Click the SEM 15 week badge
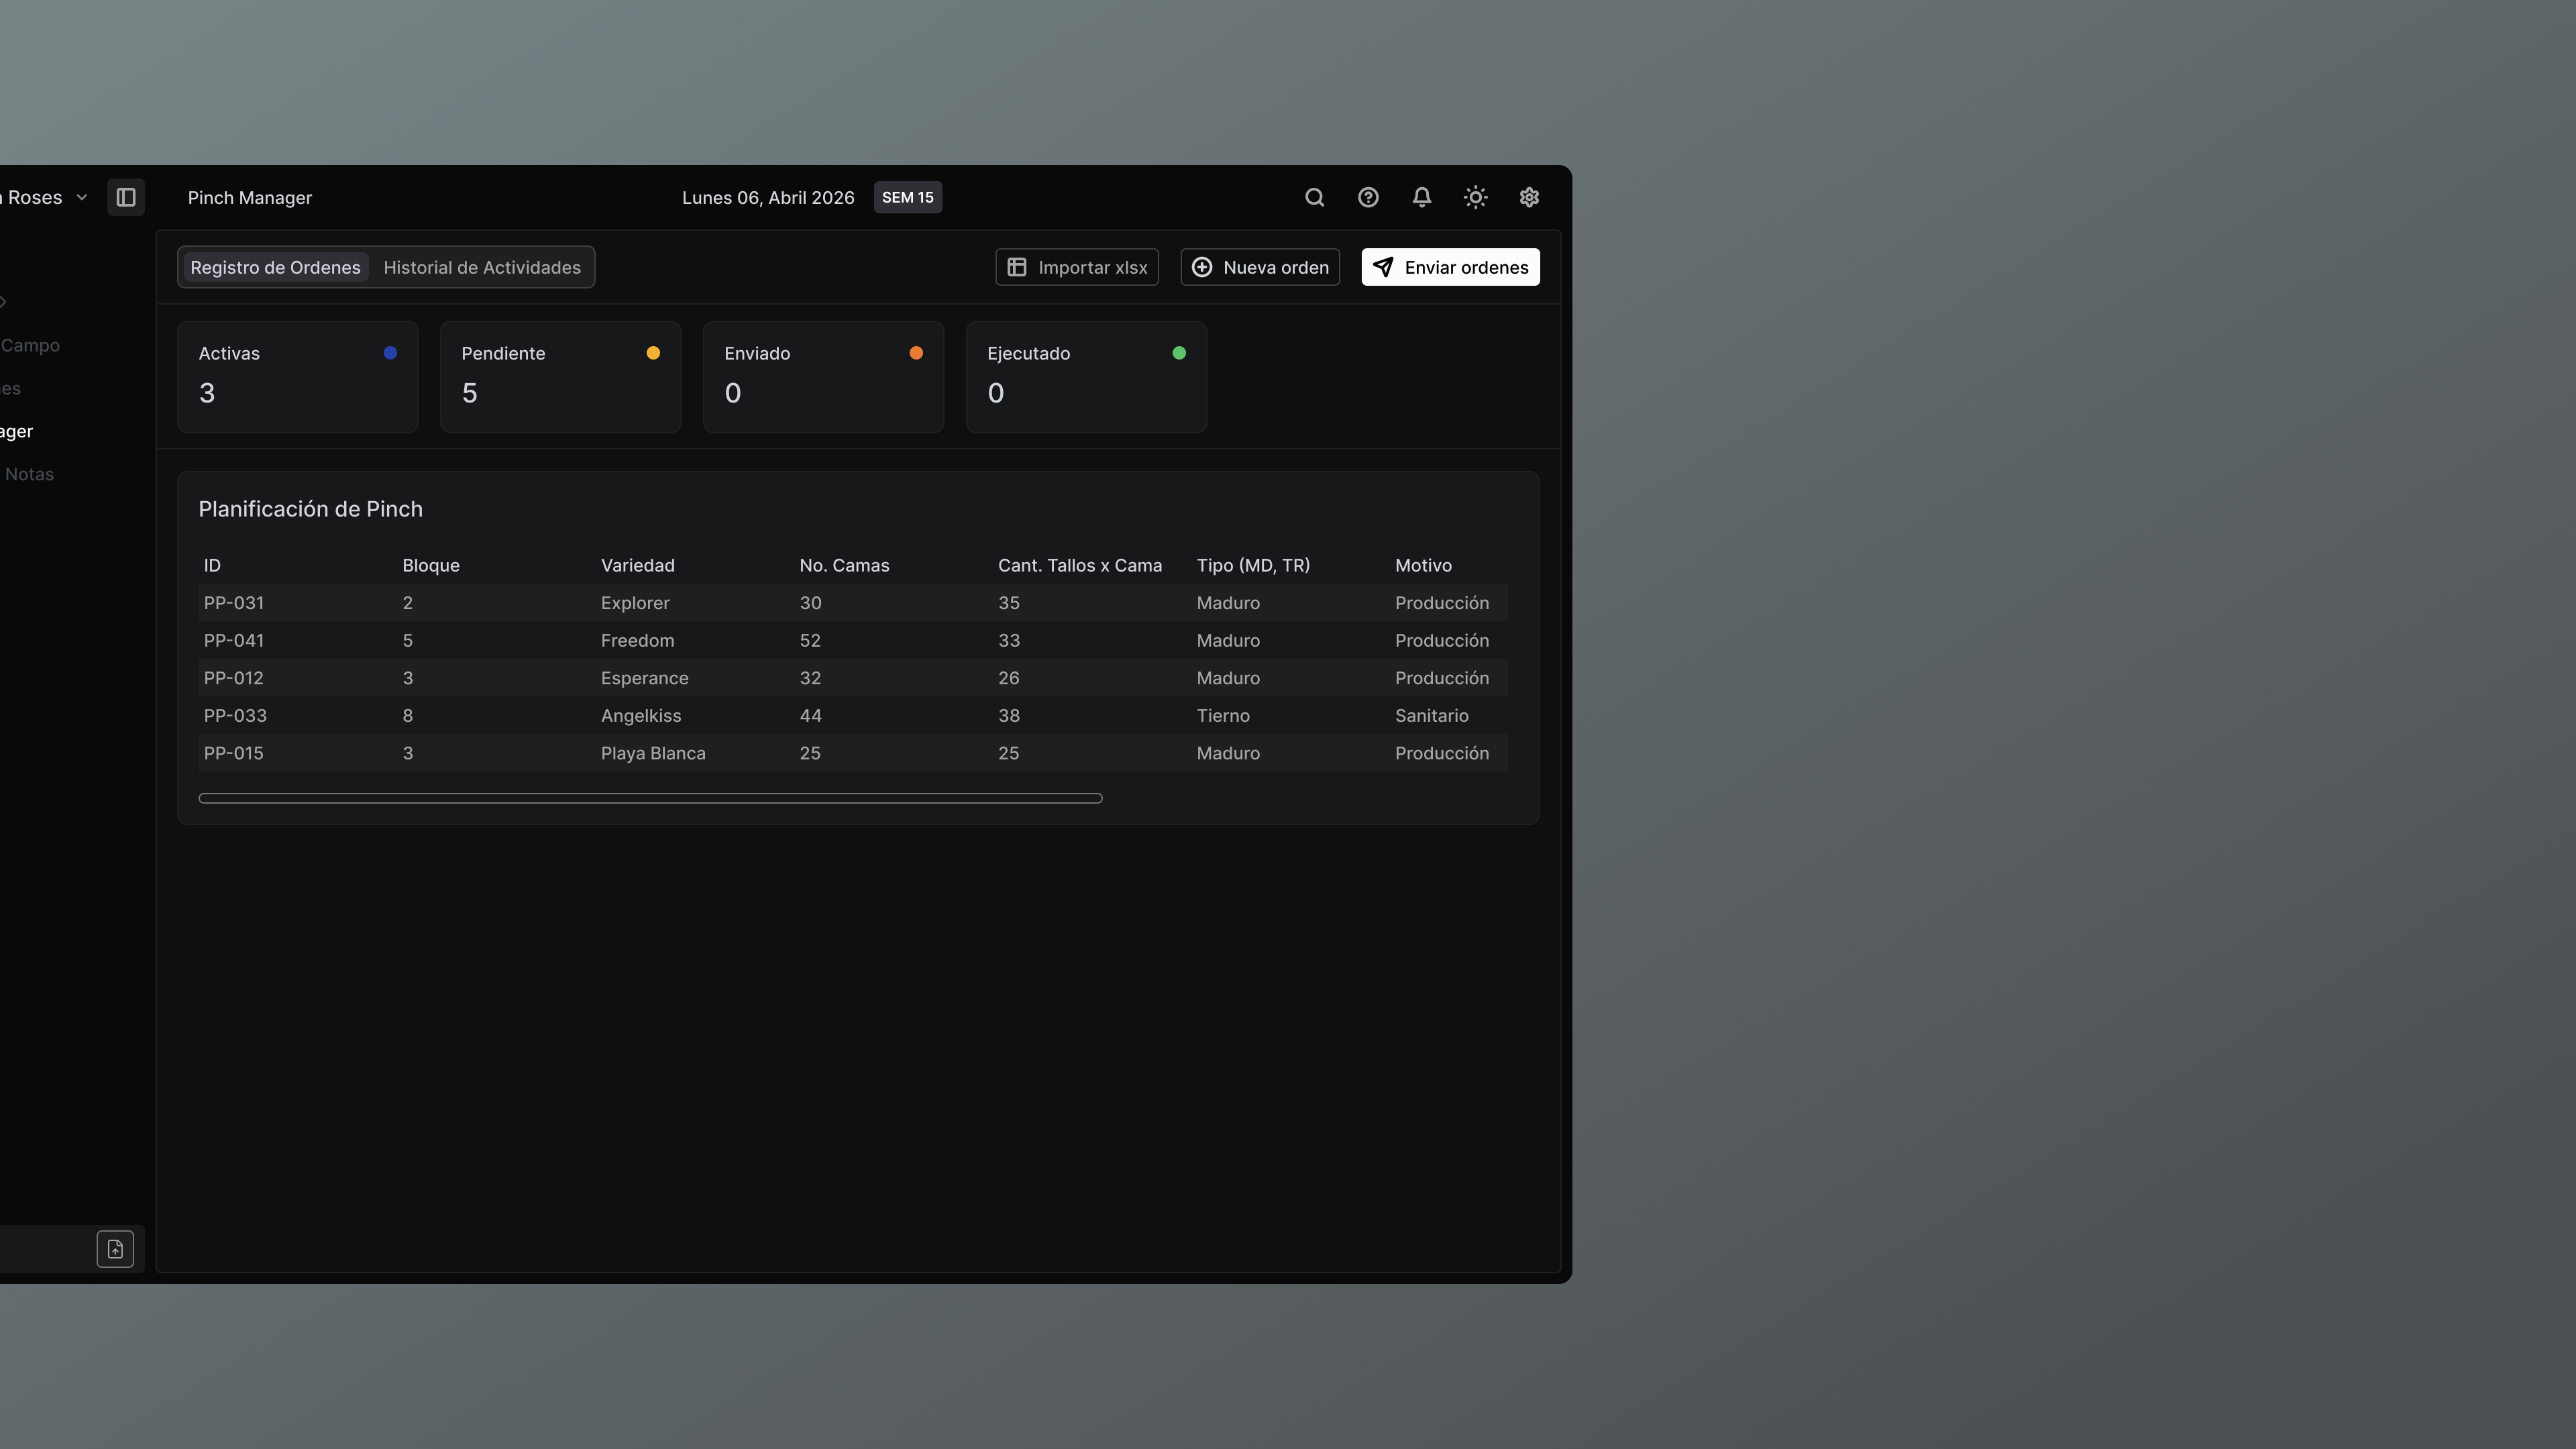The height and width of the screenshot is (1449, 2576). 908,197
